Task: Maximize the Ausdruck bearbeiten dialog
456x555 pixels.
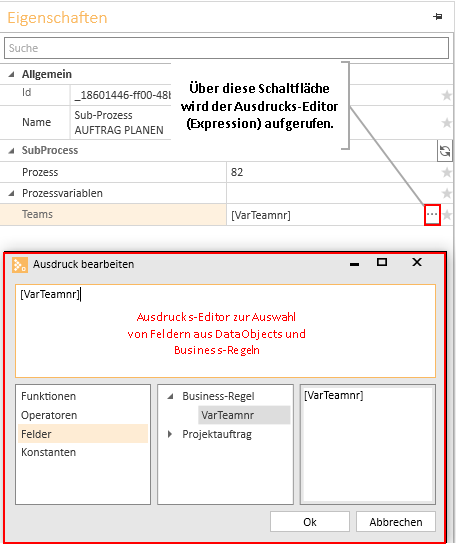Action: click(382, 262)
